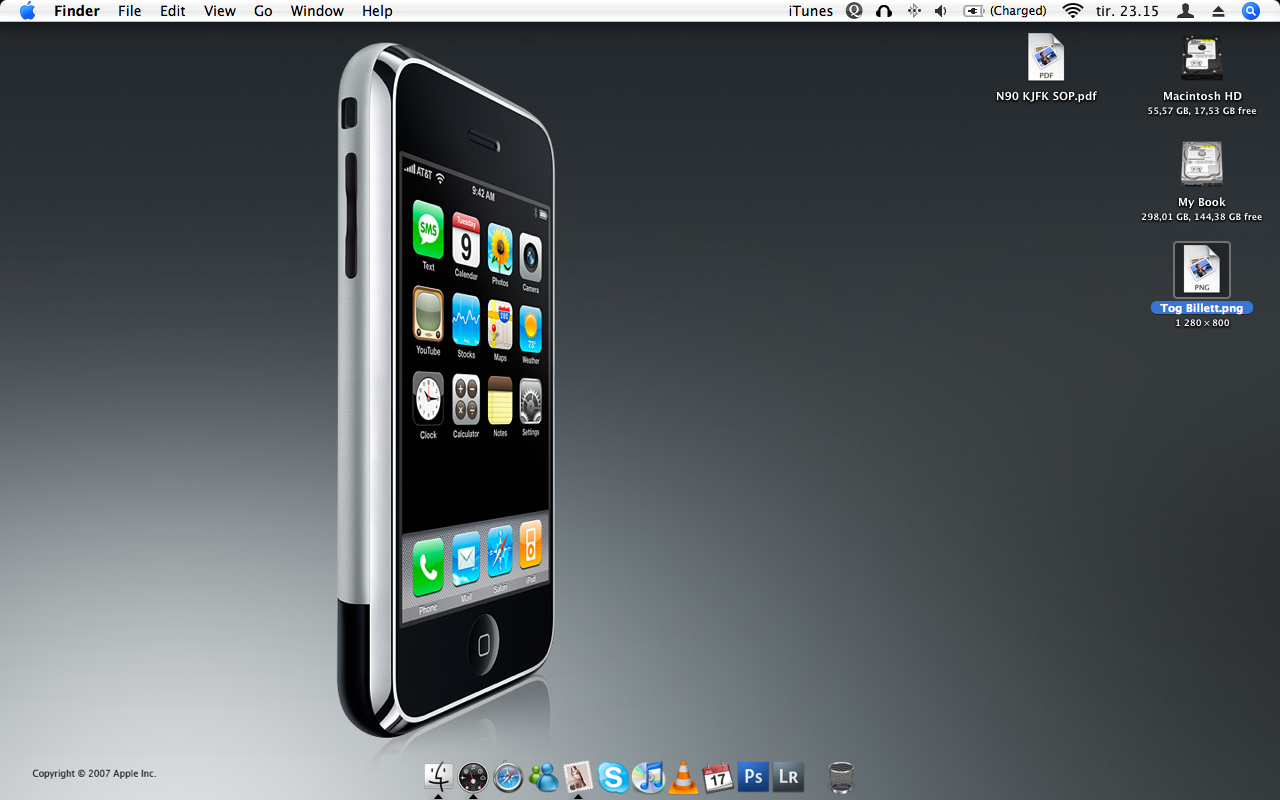Open iCal from the Dock
Viewport: 1280px width, 800px height.
coord(718,777)
